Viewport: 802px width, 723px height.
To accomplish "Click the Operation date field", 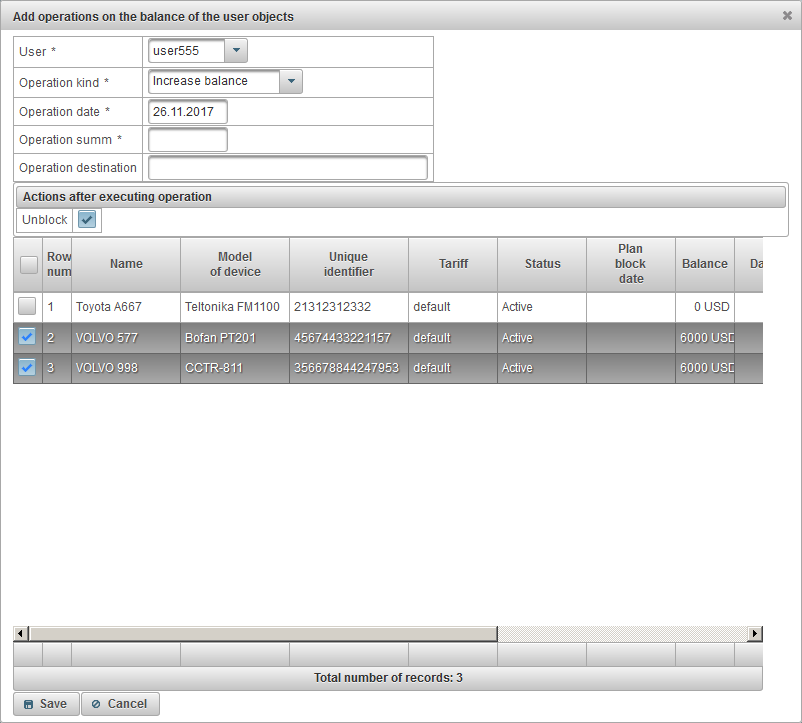I will coord(188,111).
